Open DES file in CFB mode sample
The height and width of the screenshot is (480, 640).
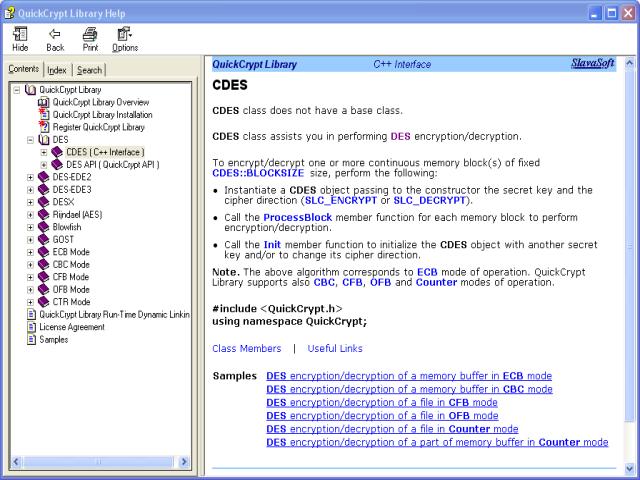[x=382, y=402]
